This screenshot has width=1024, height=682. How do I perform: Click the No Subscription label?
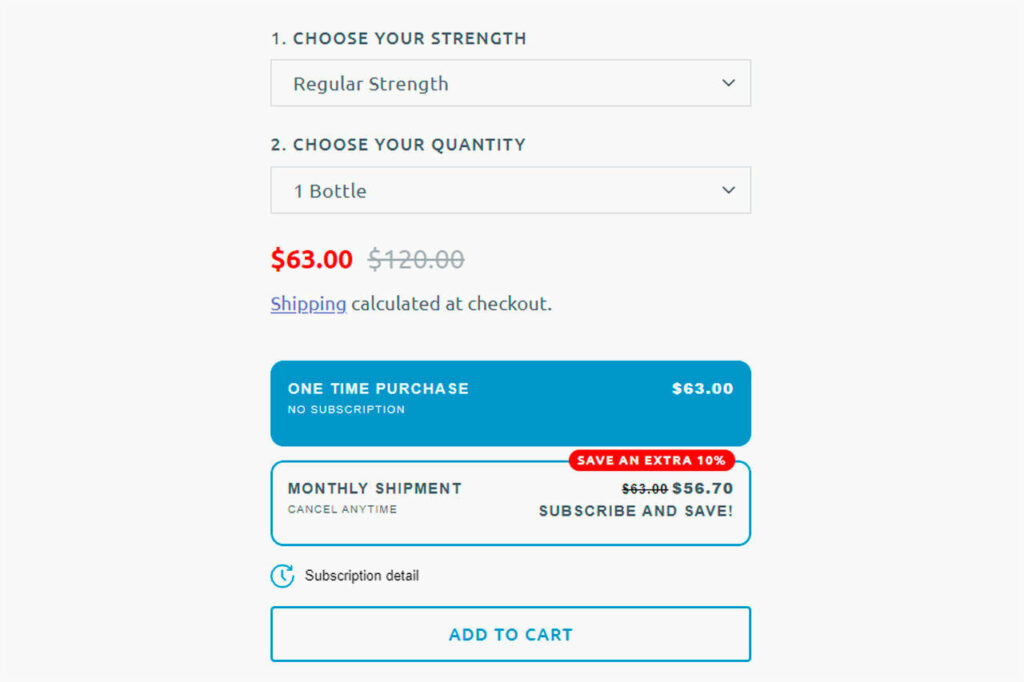click(x=346, y=410)
